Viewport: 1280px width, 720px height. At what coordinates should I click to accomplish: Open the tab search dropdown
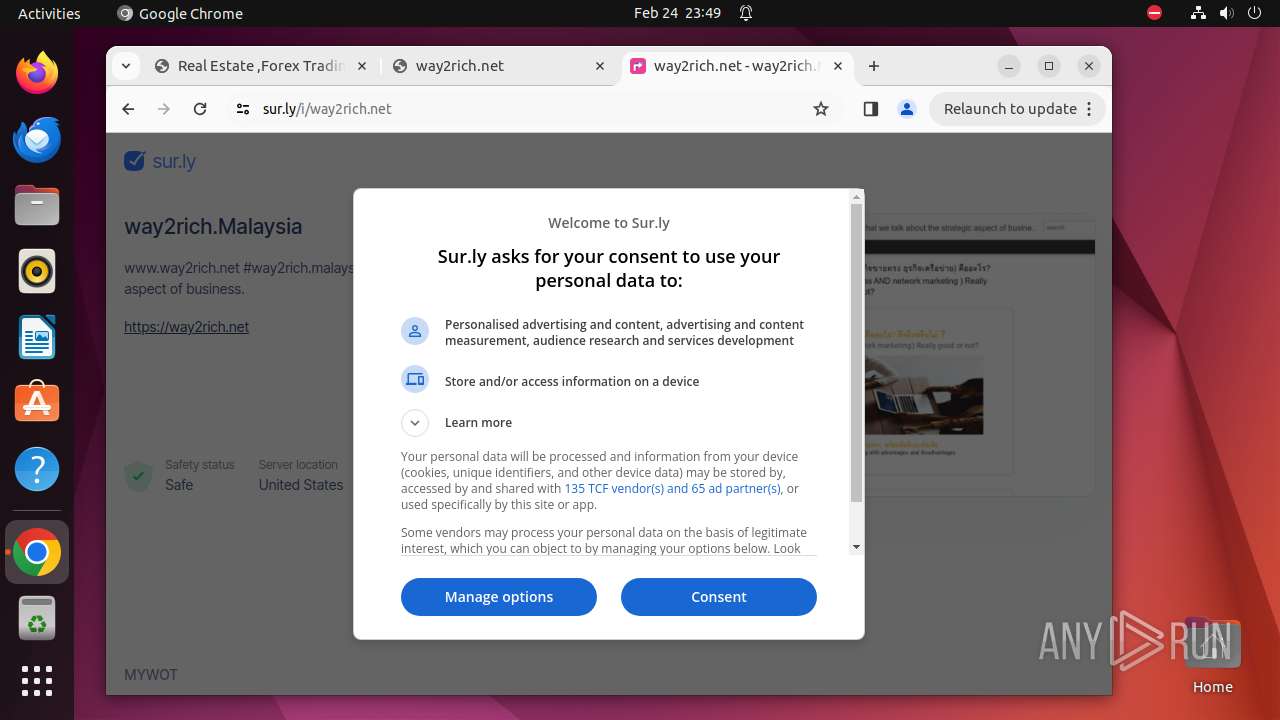pos(126,66)
